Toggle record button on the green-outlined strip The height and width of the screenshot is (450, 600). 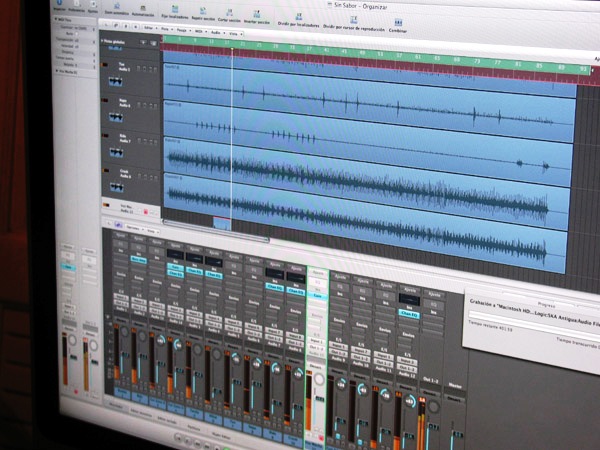(321, 437)
